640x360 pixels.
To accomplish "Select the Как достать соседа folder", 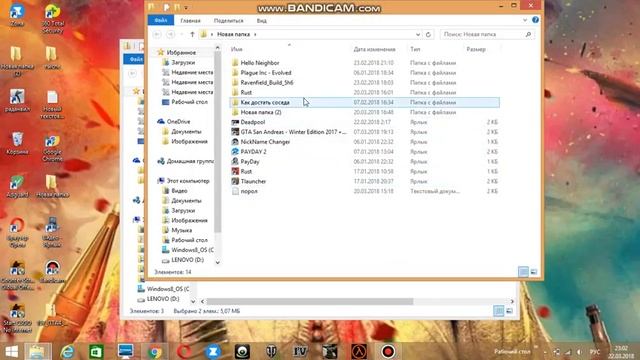I will 364,102.
